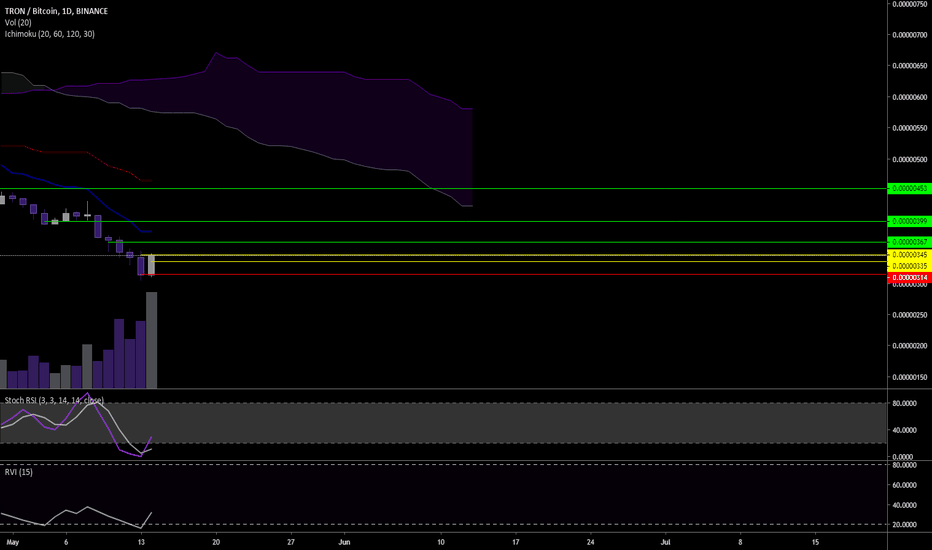Click 0.00000150 on the price axis
Viewport: 932px width, 550px height.
pos(909,377)
